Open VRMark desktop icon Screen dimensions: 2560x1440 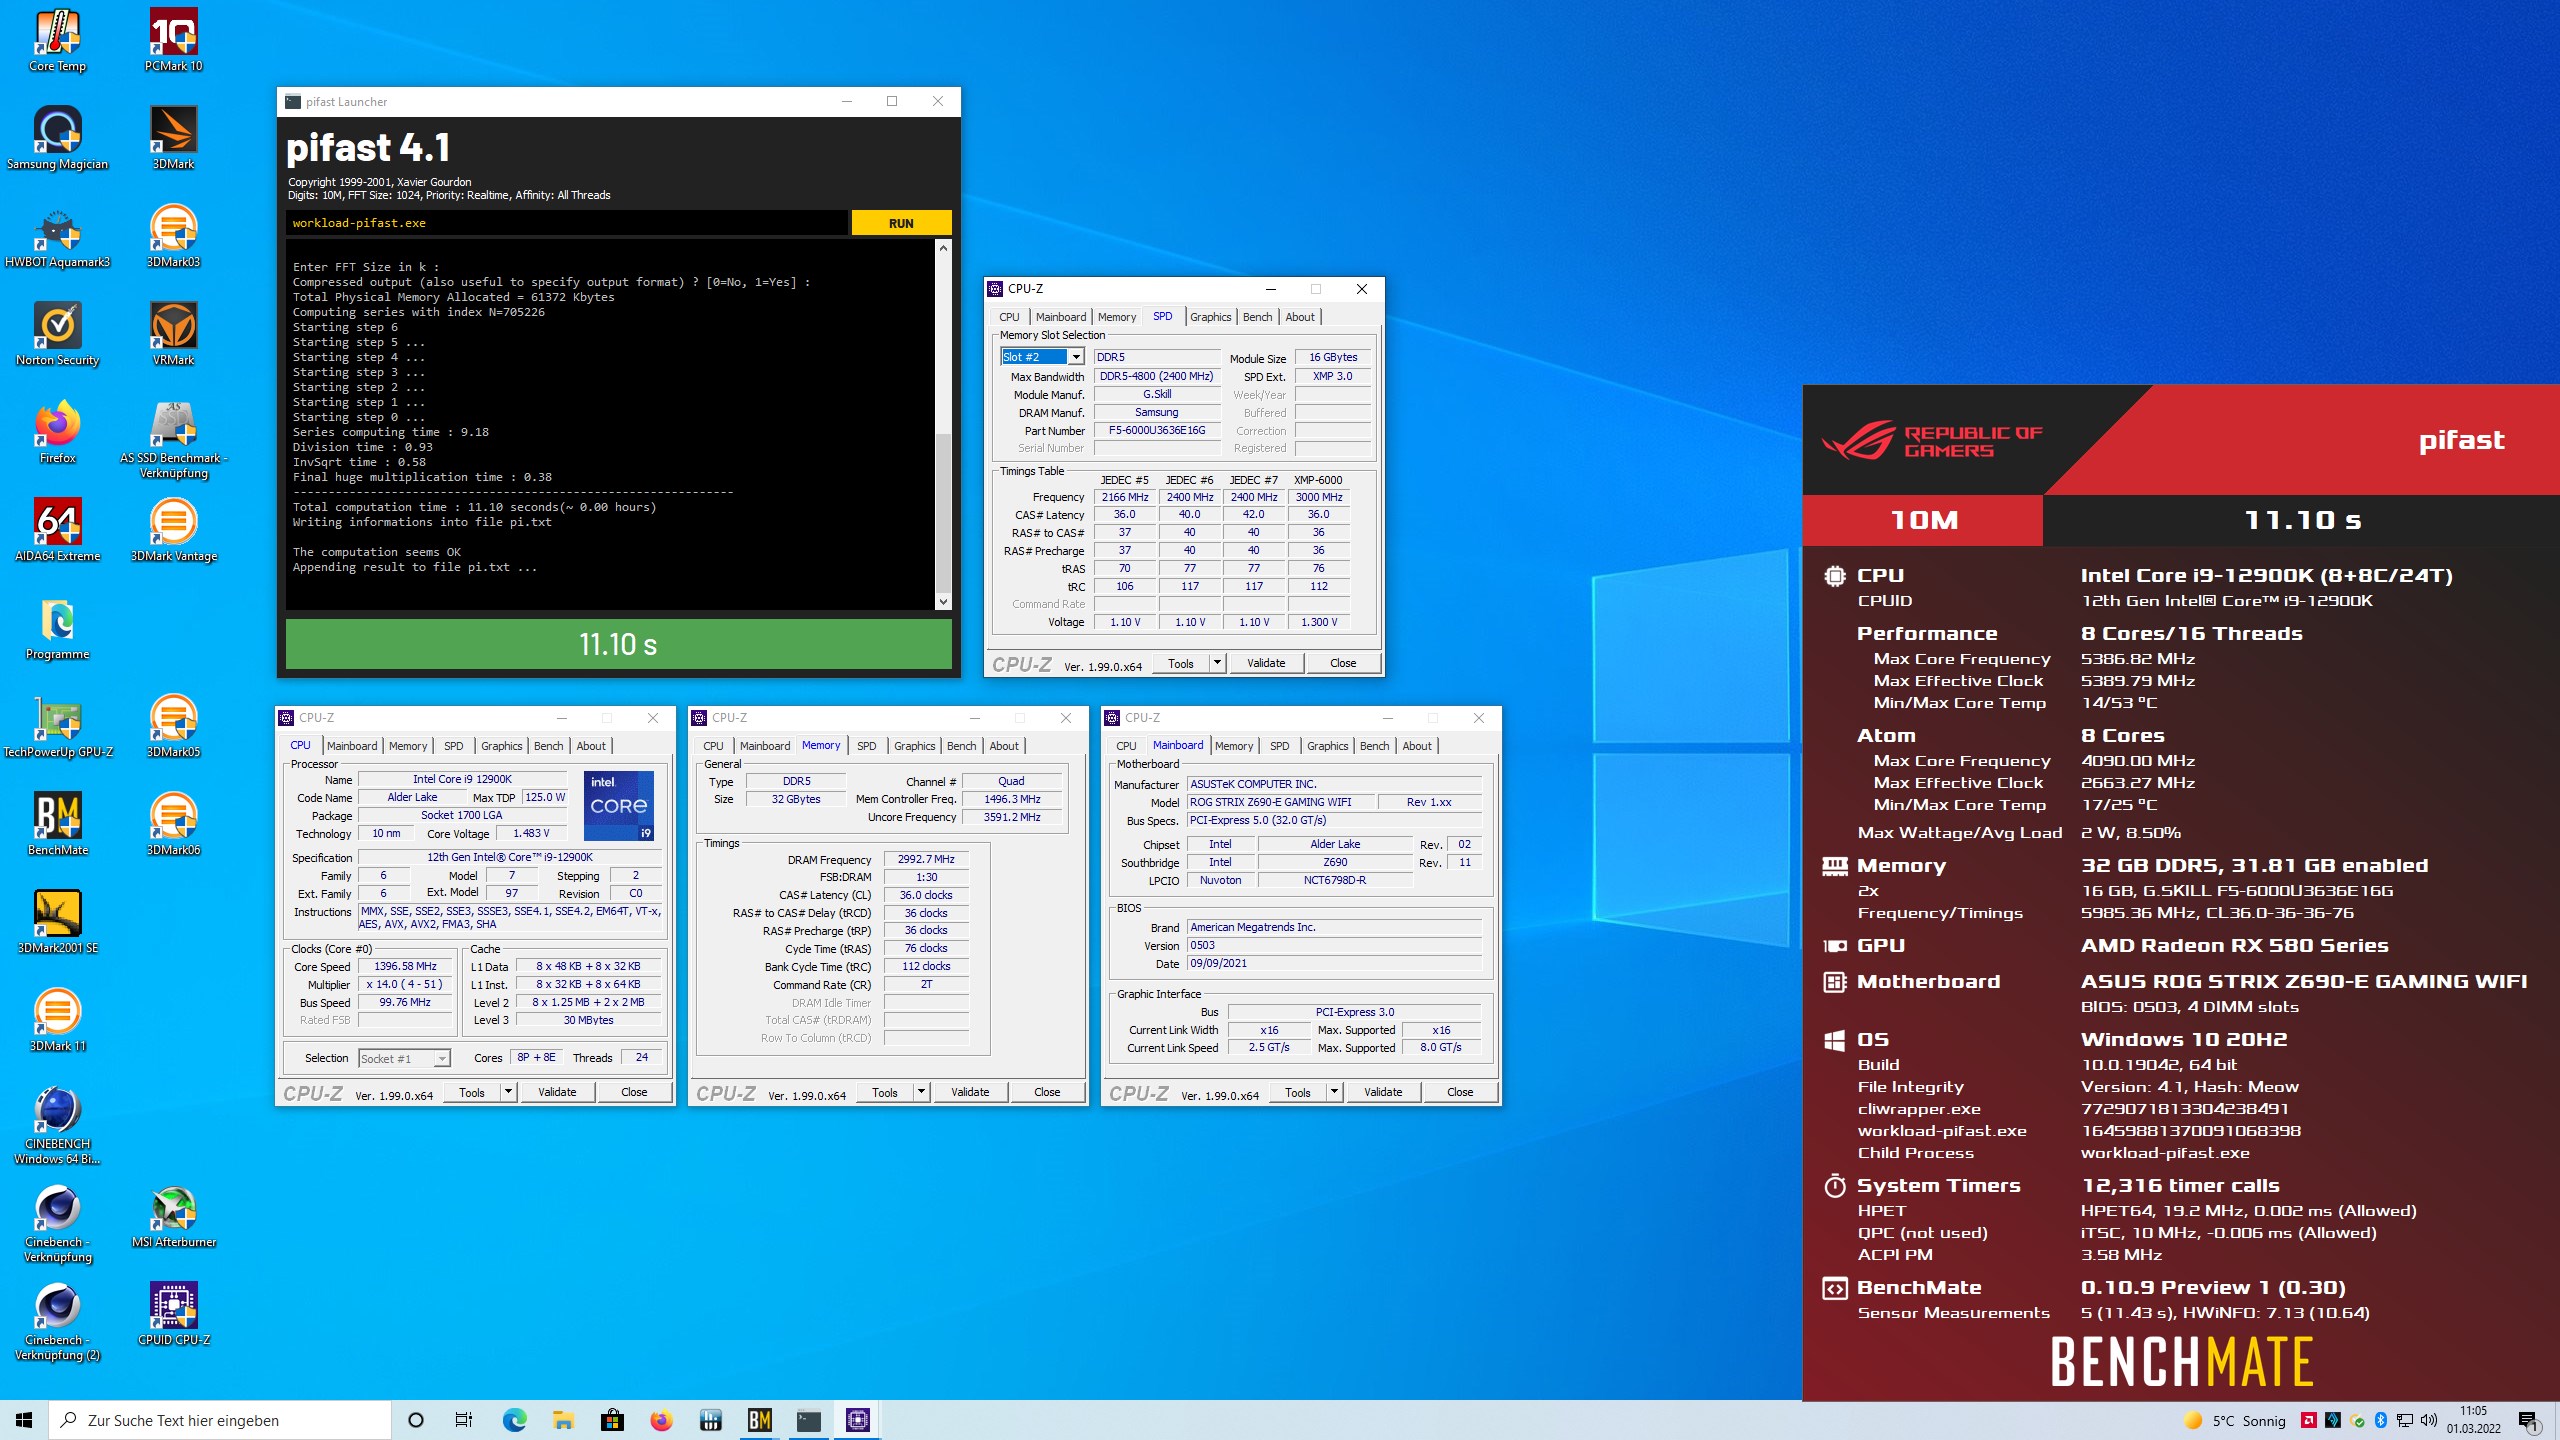click(173, 334)
